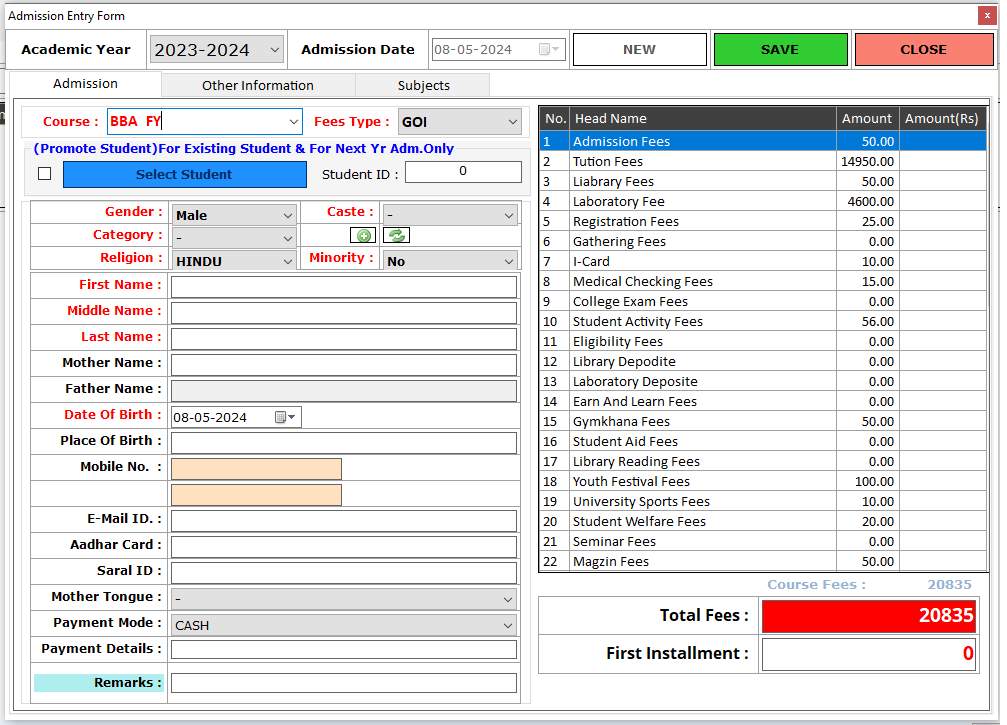Open the Date Of Birth calendar picker

(x=285, y=418)
